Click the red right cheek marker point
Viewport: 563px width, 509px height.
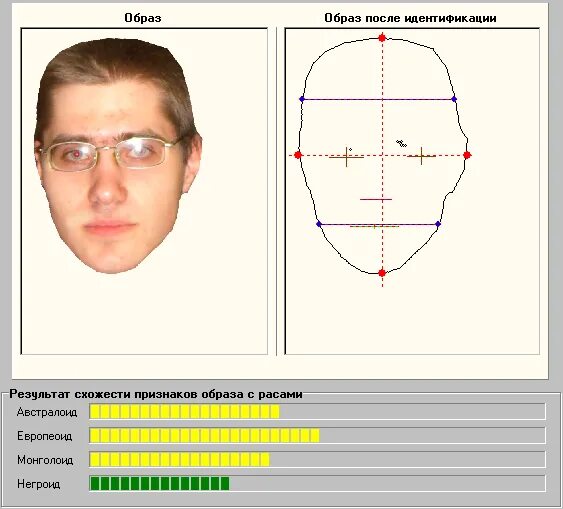(467, 155)
